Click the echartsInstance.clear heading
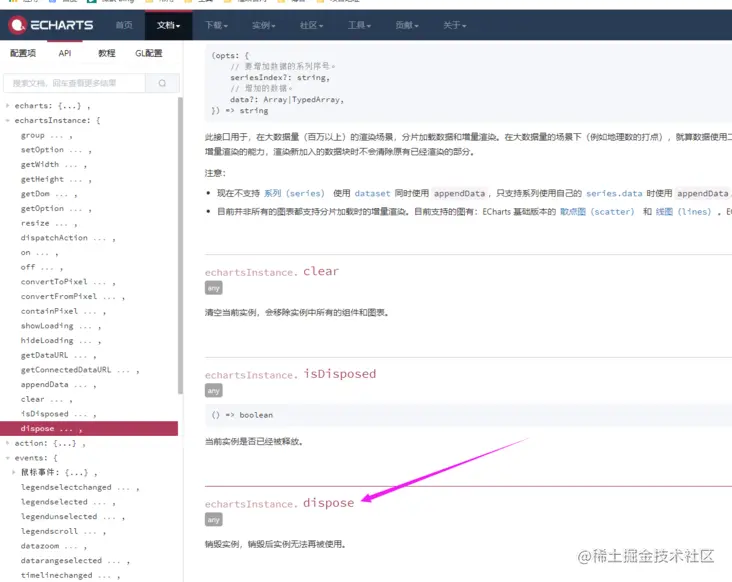This screenshot has width=732, height=582. pyautogui.click(x=272, y=271)
